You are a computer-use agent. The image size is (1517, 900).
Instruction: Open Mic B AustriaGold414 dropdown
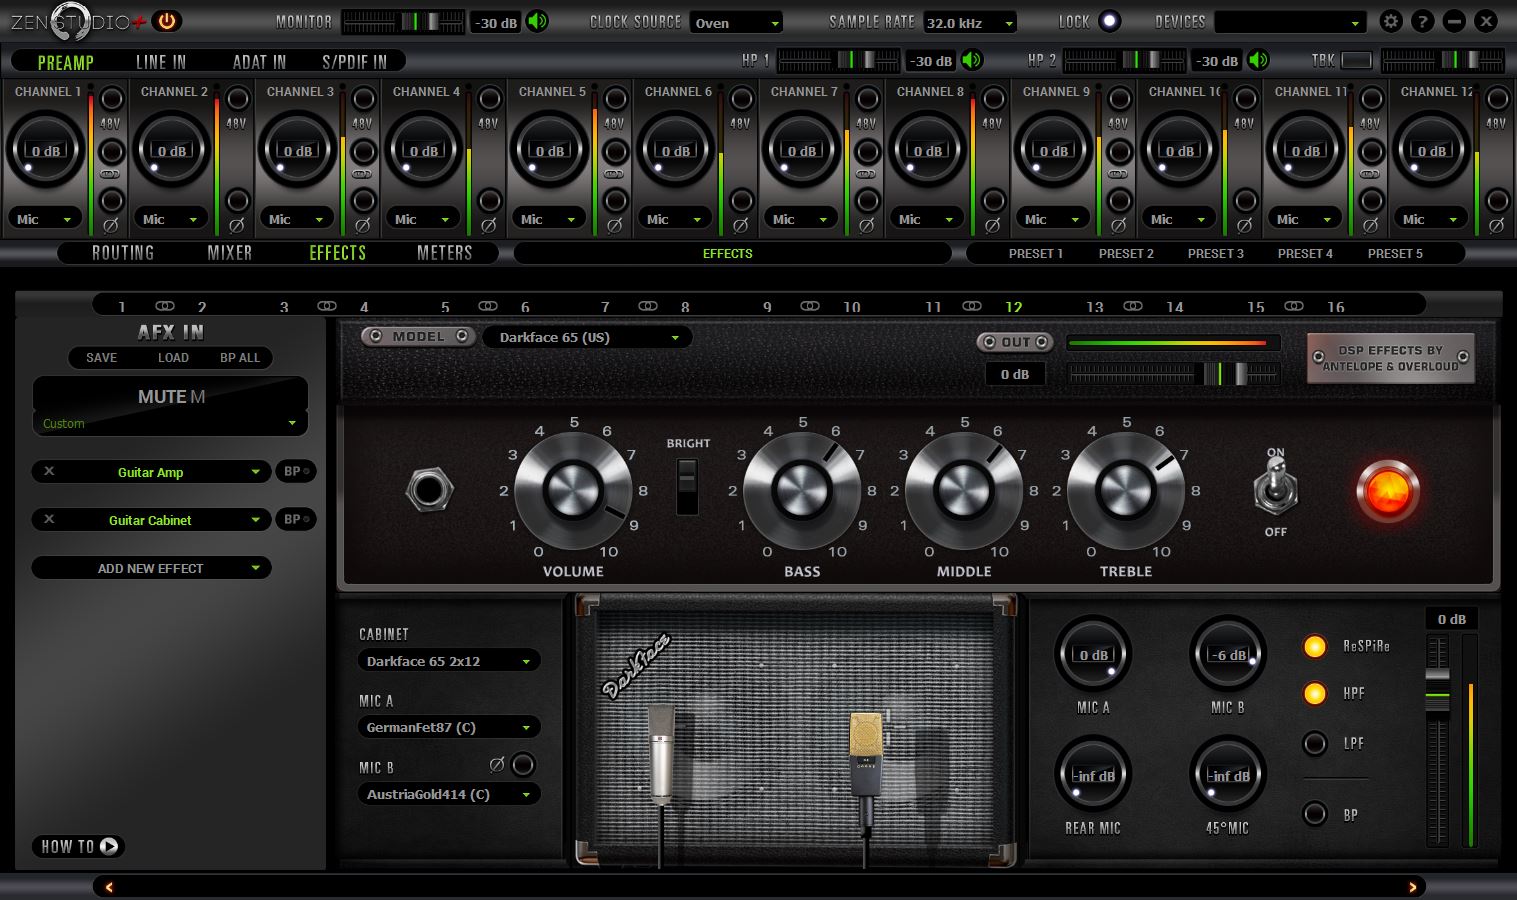coord(448,794)
